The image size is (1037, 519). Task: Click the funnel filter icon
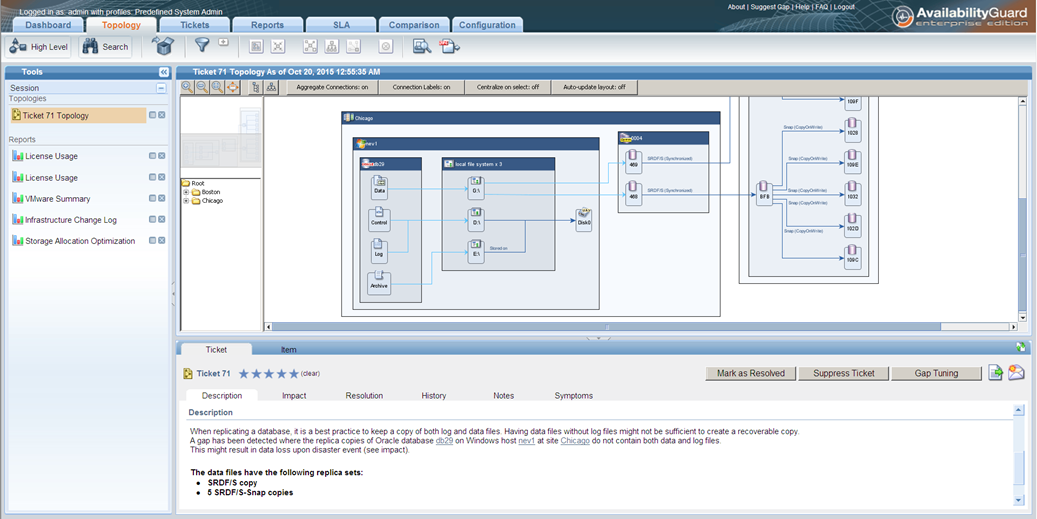[202, 45]
